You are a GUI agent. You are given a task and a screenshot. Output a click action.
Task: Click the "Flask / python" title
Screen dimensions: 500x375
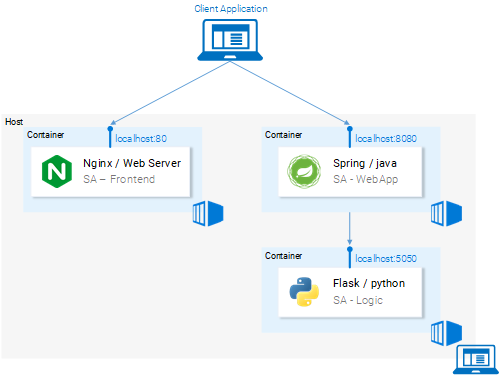click(369, 283)
